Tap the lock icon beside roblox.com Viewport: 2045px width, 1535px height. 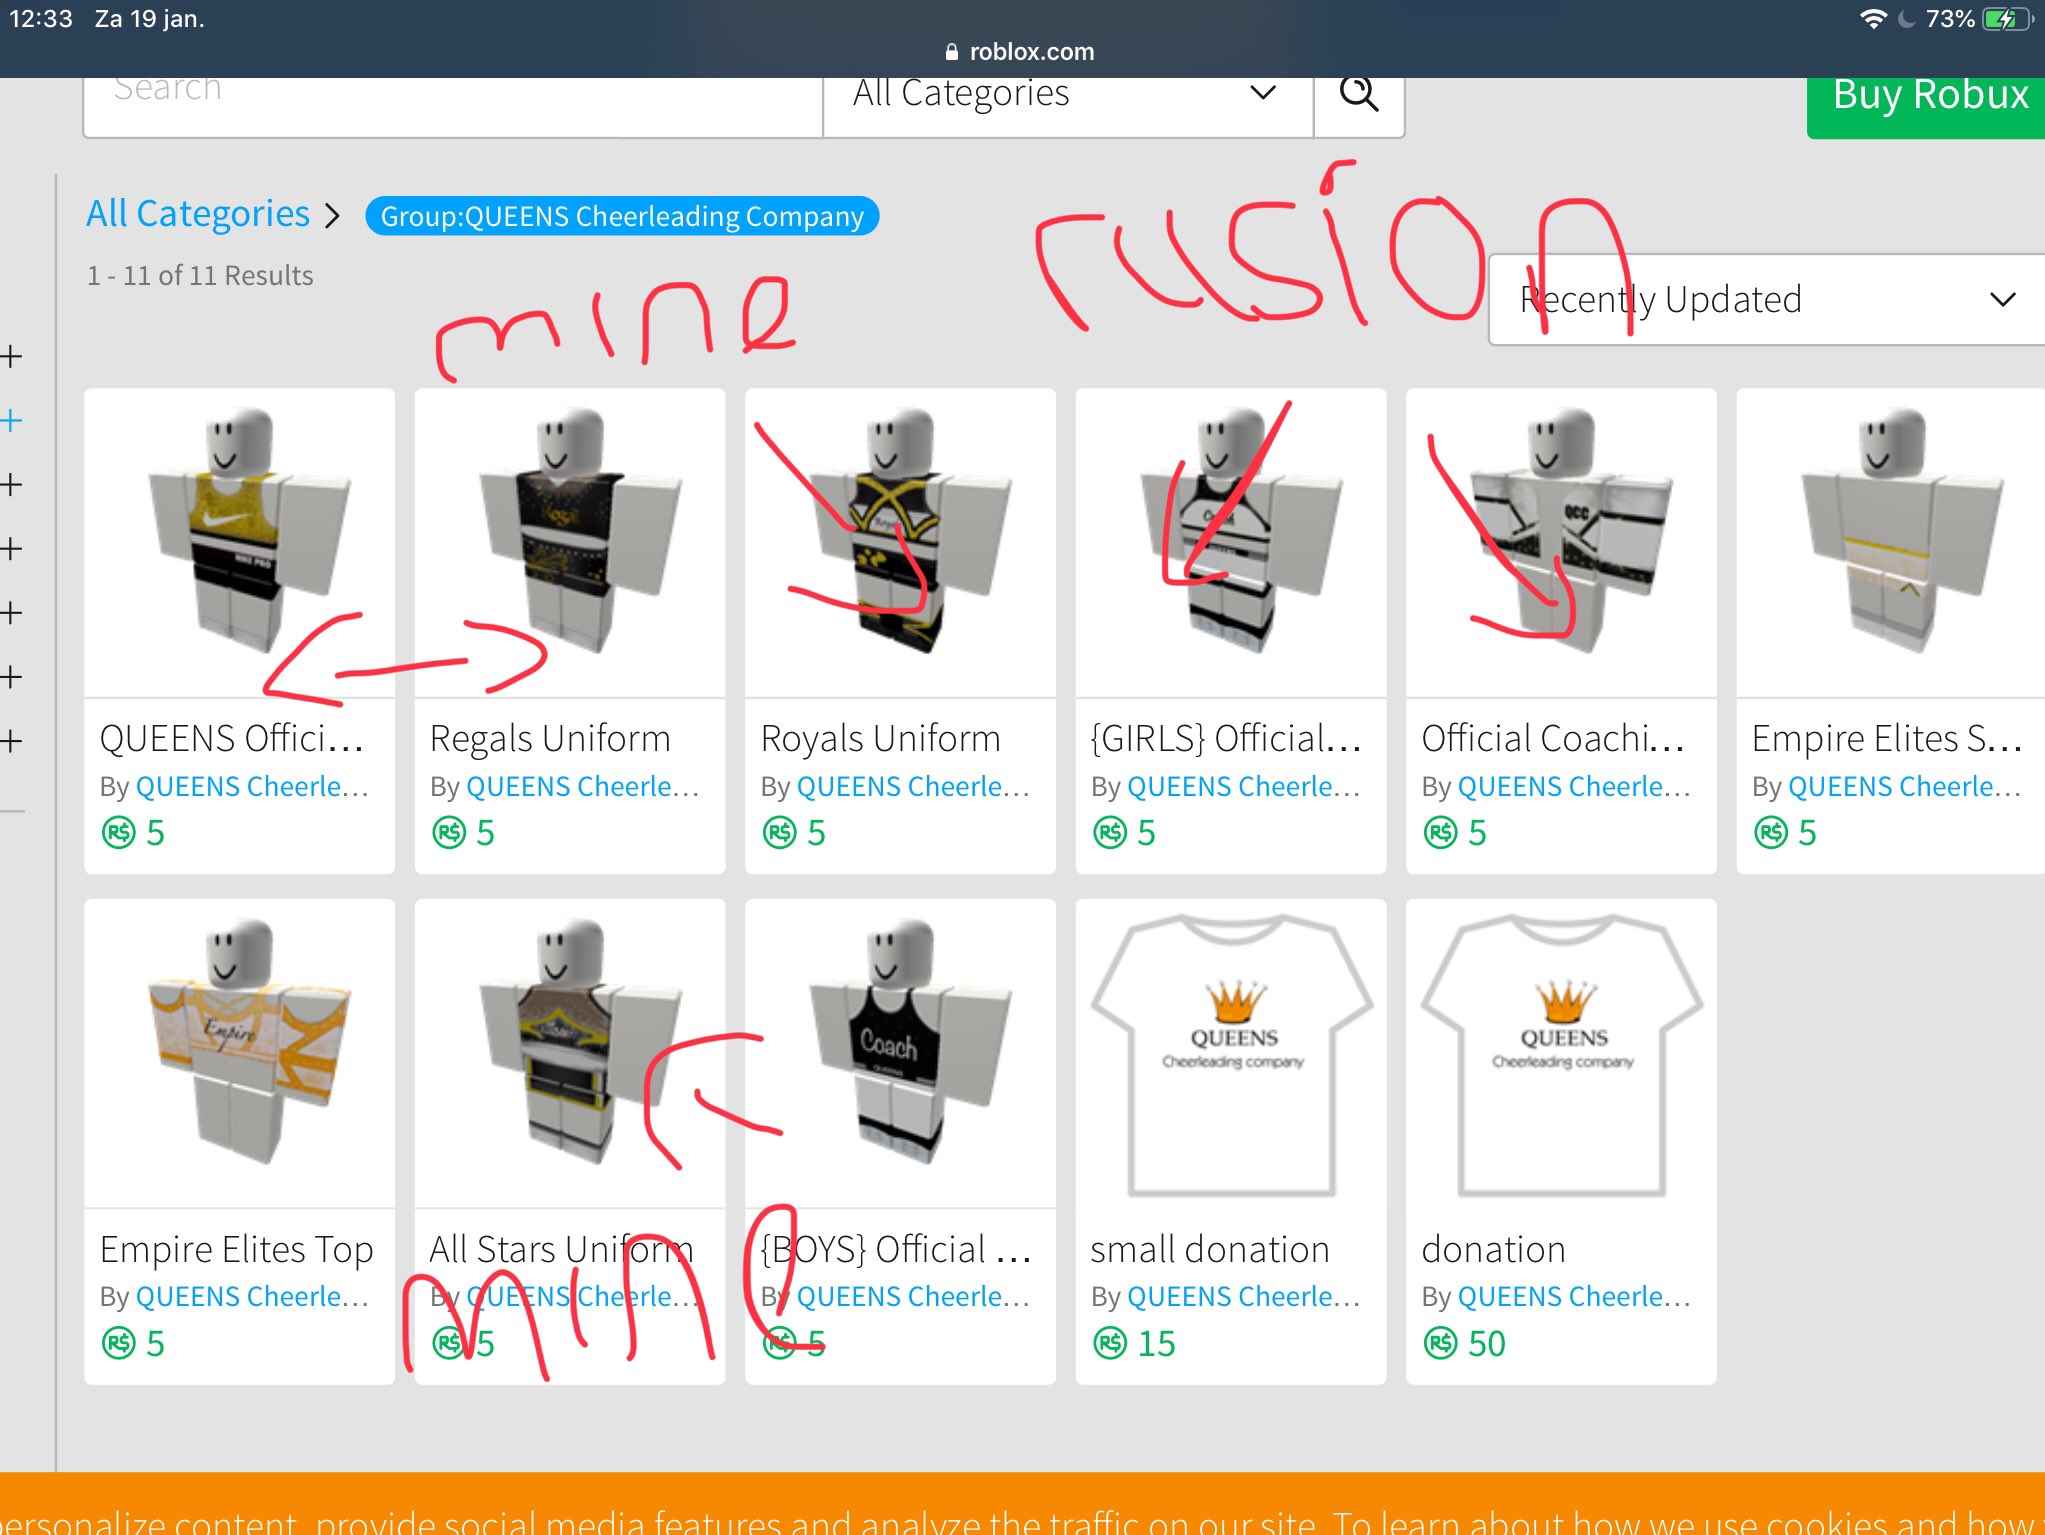click(x=951, y=52)
